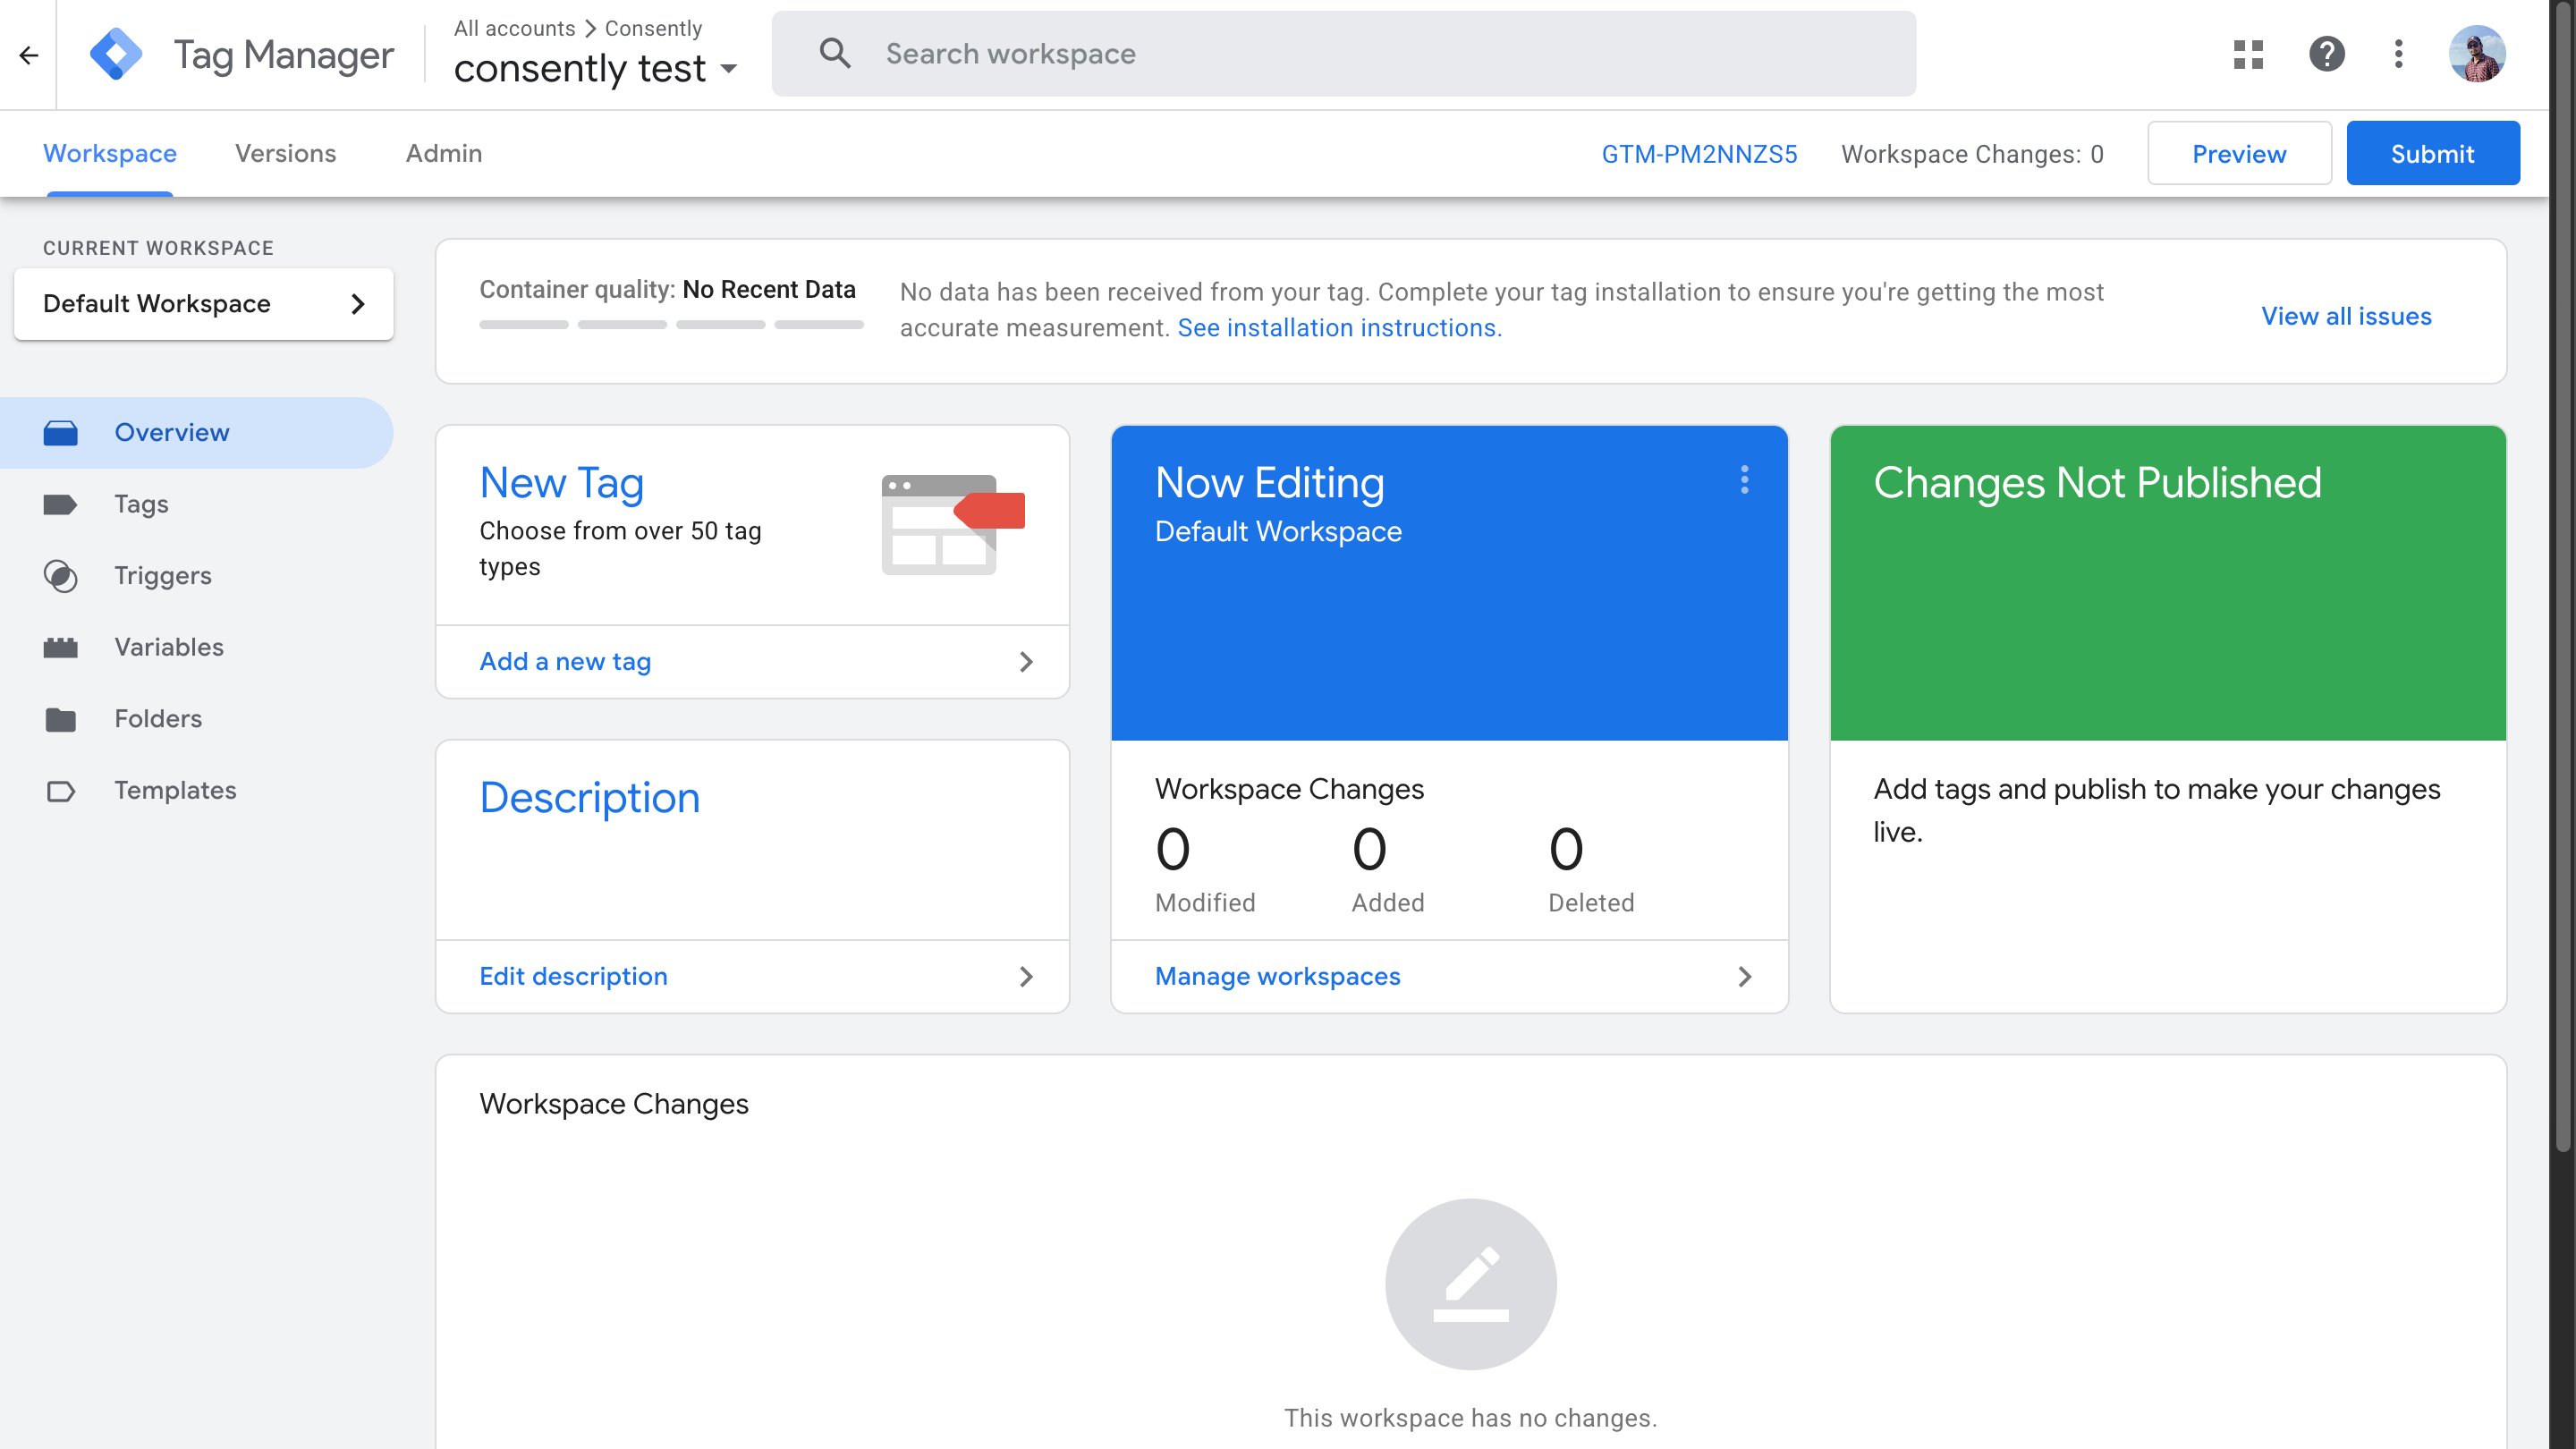Click the Preview button
2576x1449 pixels.
(2238, 154)
